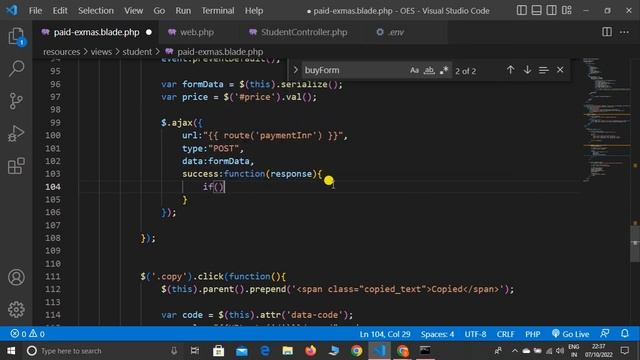The image size is (640, 360).
Task: Go to next match in find widget
Action: coord(527,70)
